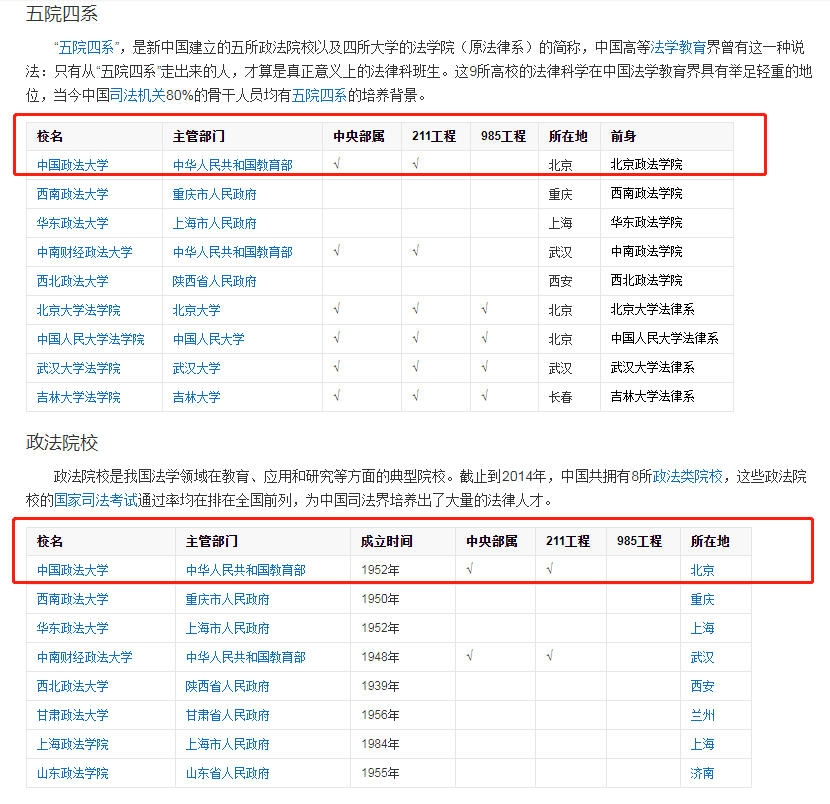Image resolution: width=830 pixels, height=804 pixels.
Task: Select the 中南政法学院 cell
Action: click(667, 252)
